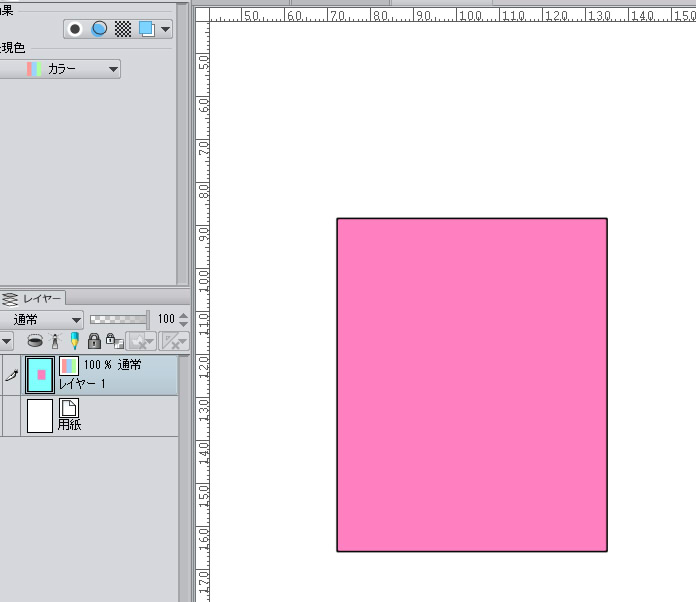This screenshot has width=696, height=602.
Task: Set layer as reference with lighthouse icon
Action: [55, 341]
